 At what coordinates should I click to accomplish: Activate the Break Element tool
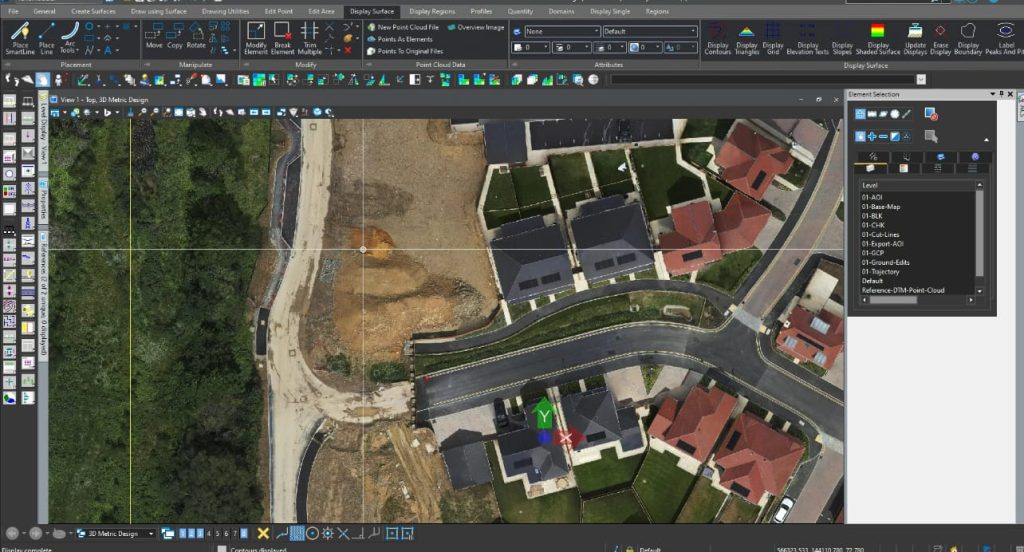[282, 39]
